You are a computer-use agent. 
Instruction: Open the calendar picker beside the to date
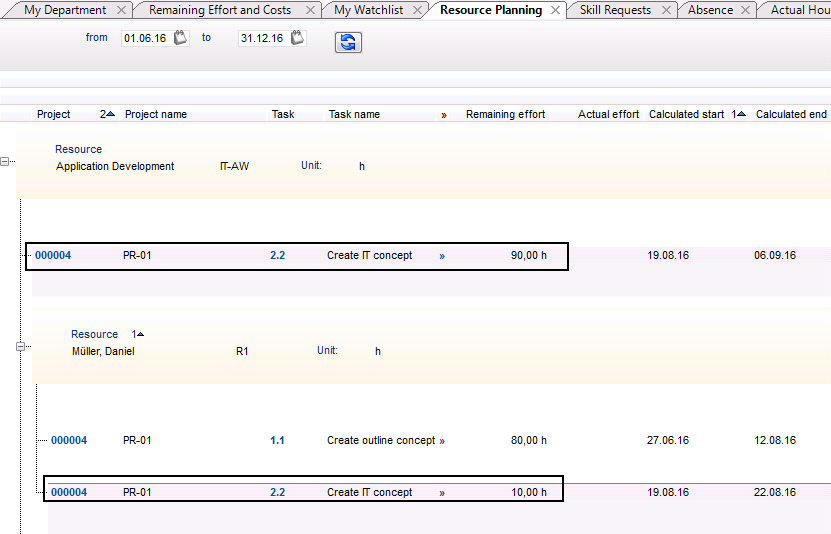coord(298,38)
